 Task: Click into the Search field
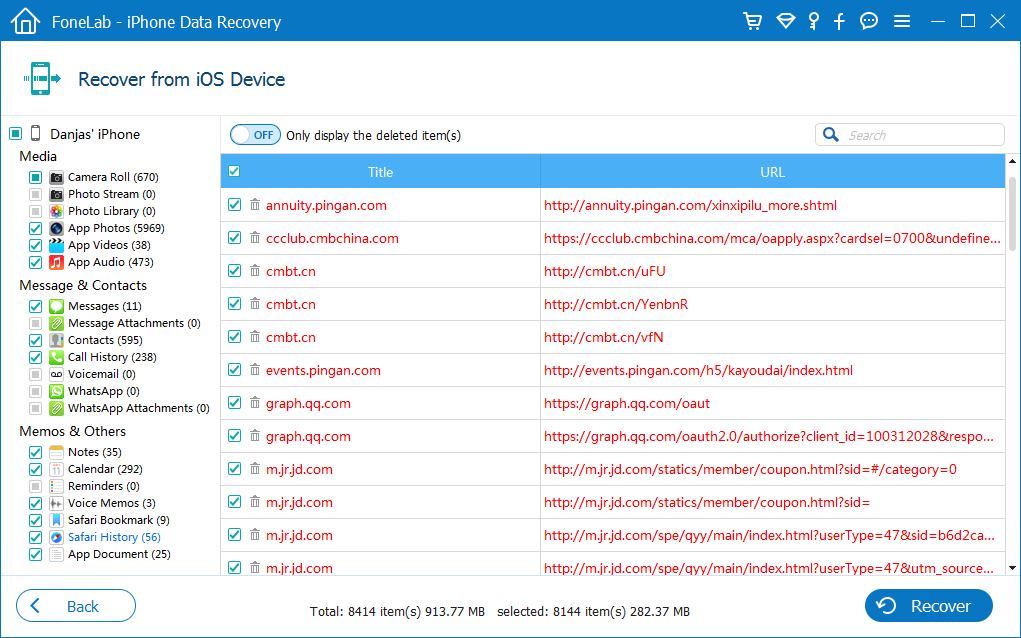[x=910, y=135]
